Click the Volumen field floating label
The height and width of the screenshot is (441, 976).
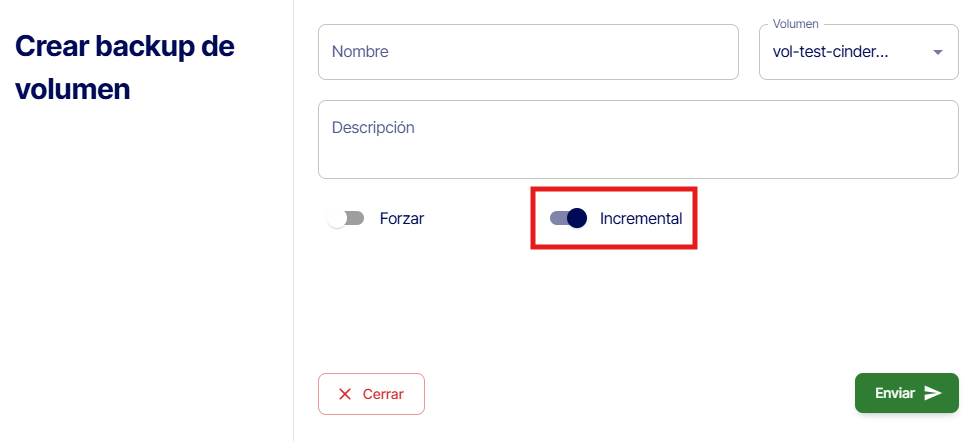(x=796, y=24)
